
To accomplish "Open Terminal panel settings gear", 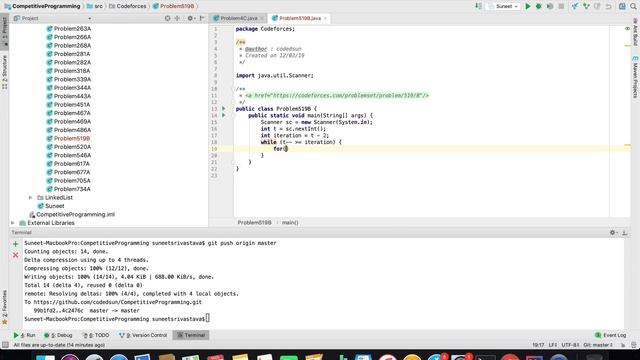I will click(613, 233).
